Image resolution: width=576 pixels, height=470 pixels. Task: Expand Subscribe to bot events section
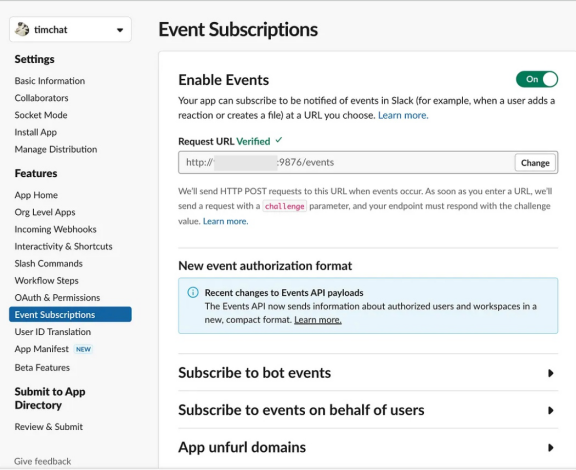pyautogui.click(x=368, y=373)
